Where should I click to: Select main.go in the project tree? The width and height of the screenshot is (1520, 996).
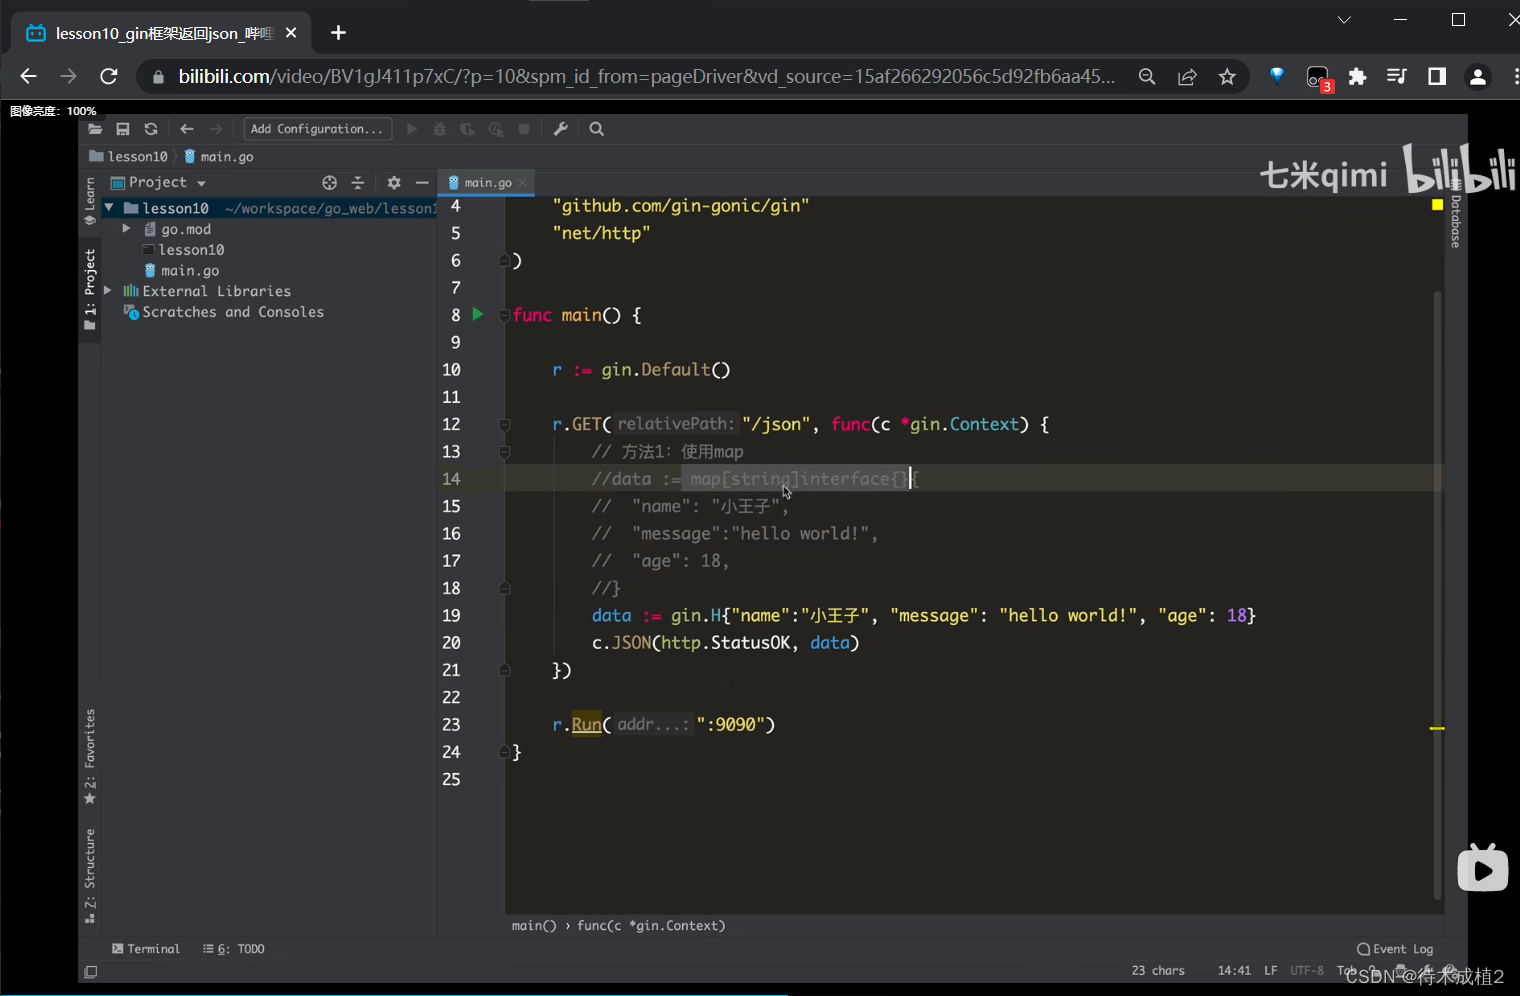pyautogui.click(x=182, y=271)
